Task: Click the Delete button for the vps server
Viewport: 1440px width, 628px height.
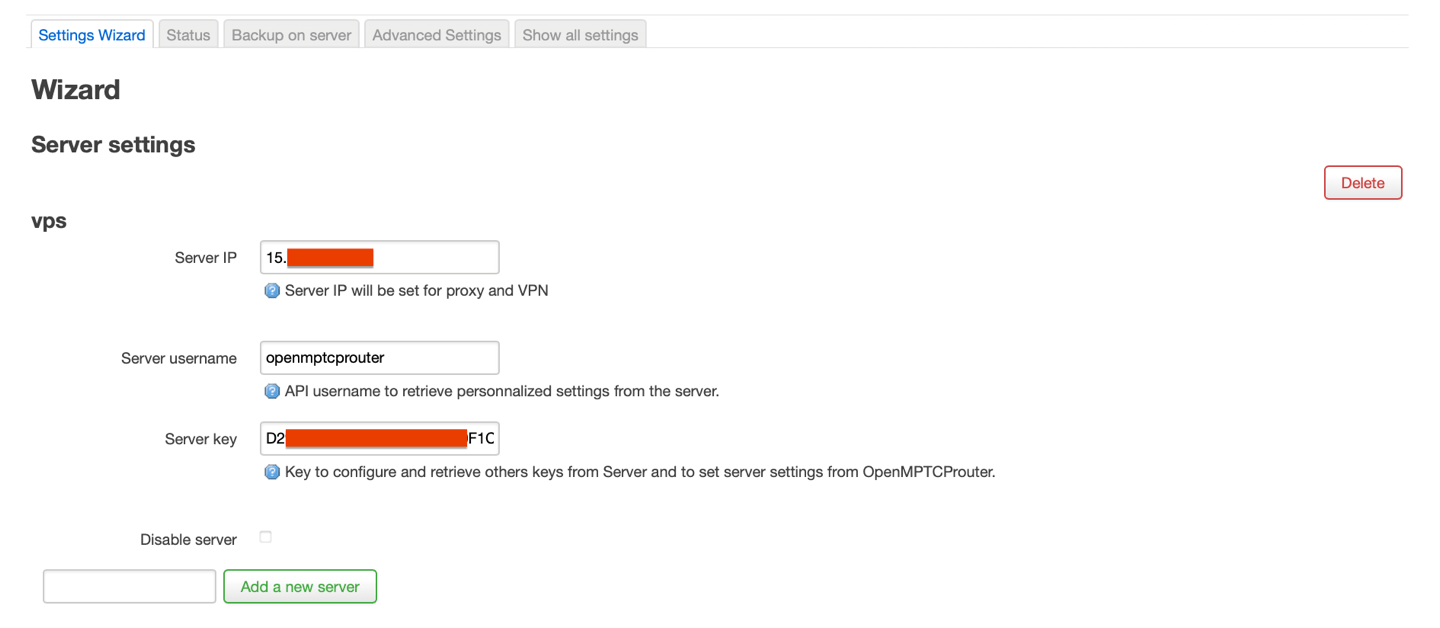Action: (1362, 182)
